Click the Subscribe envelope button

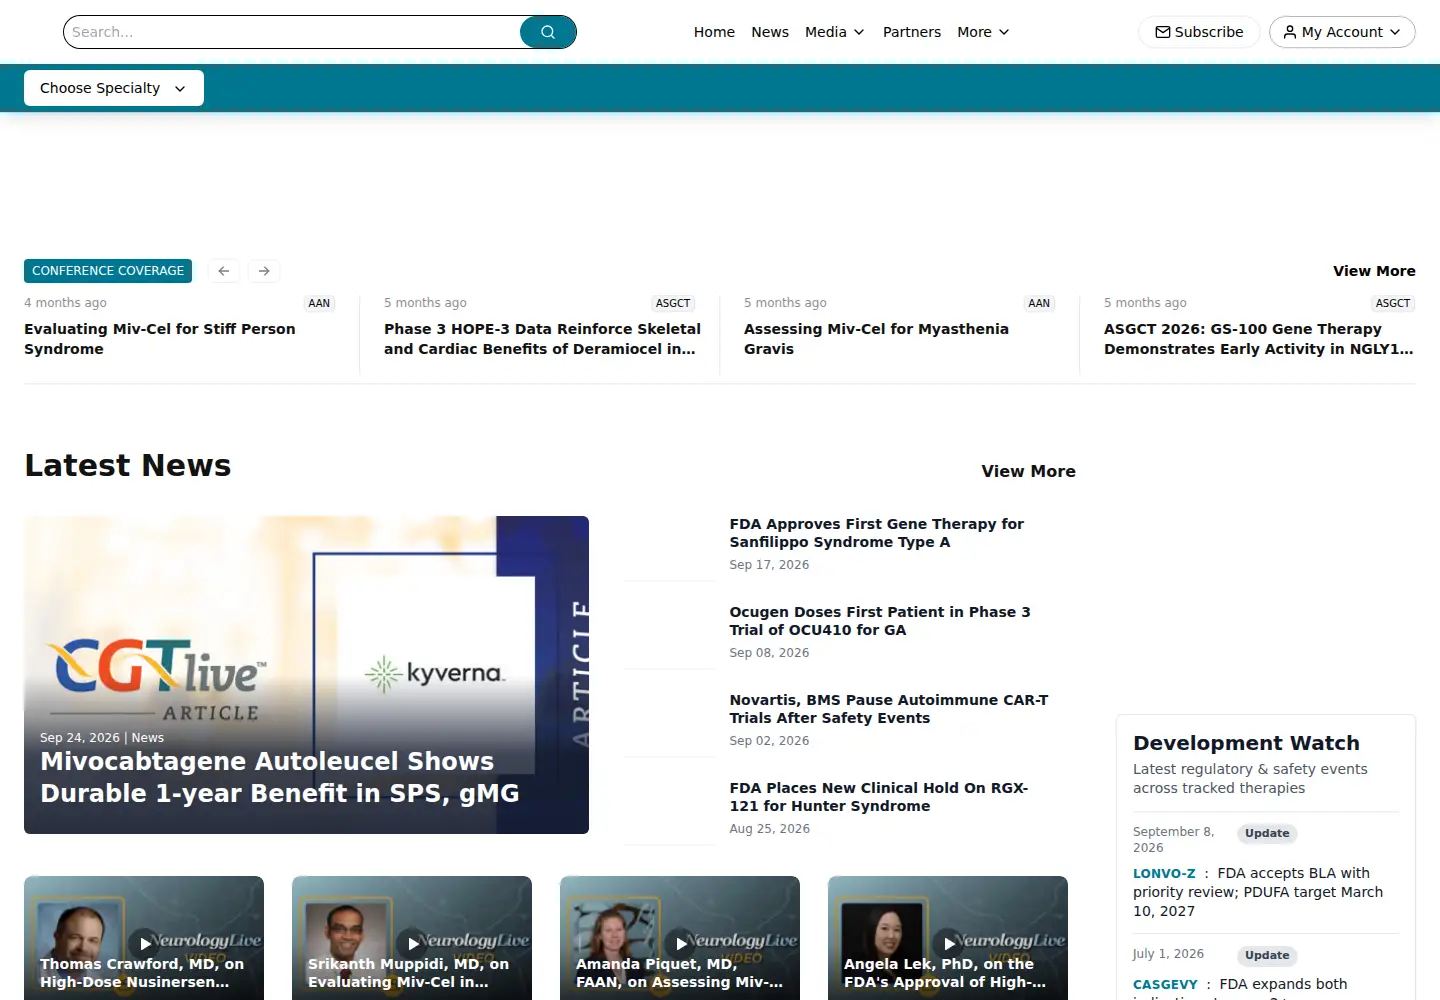pyautogui.click(x=1199, y=32)
